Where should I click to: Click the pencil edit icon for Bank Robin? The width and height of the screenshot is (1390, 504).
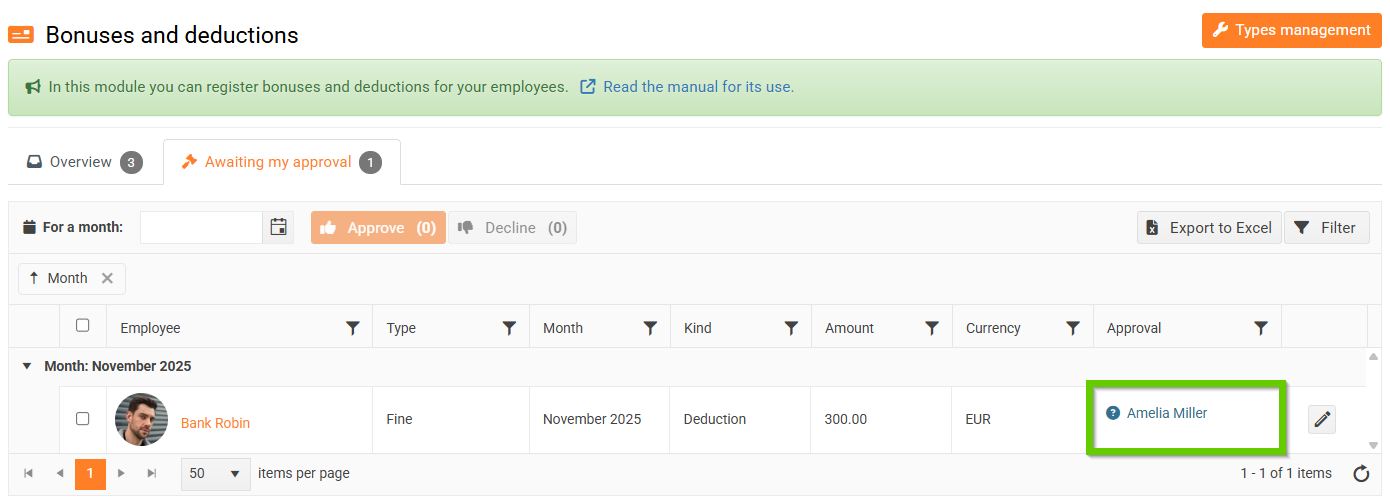(x=1322, y=420)
